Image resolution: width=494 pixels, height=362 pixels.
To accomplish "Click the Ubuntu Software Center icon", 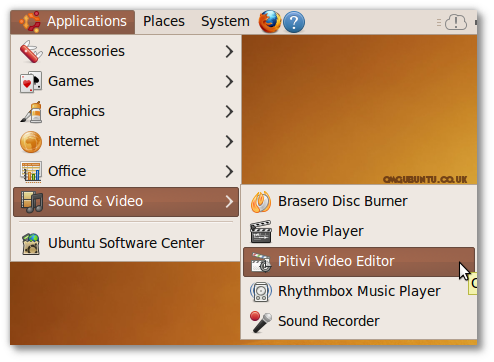I will click(31, 244).
